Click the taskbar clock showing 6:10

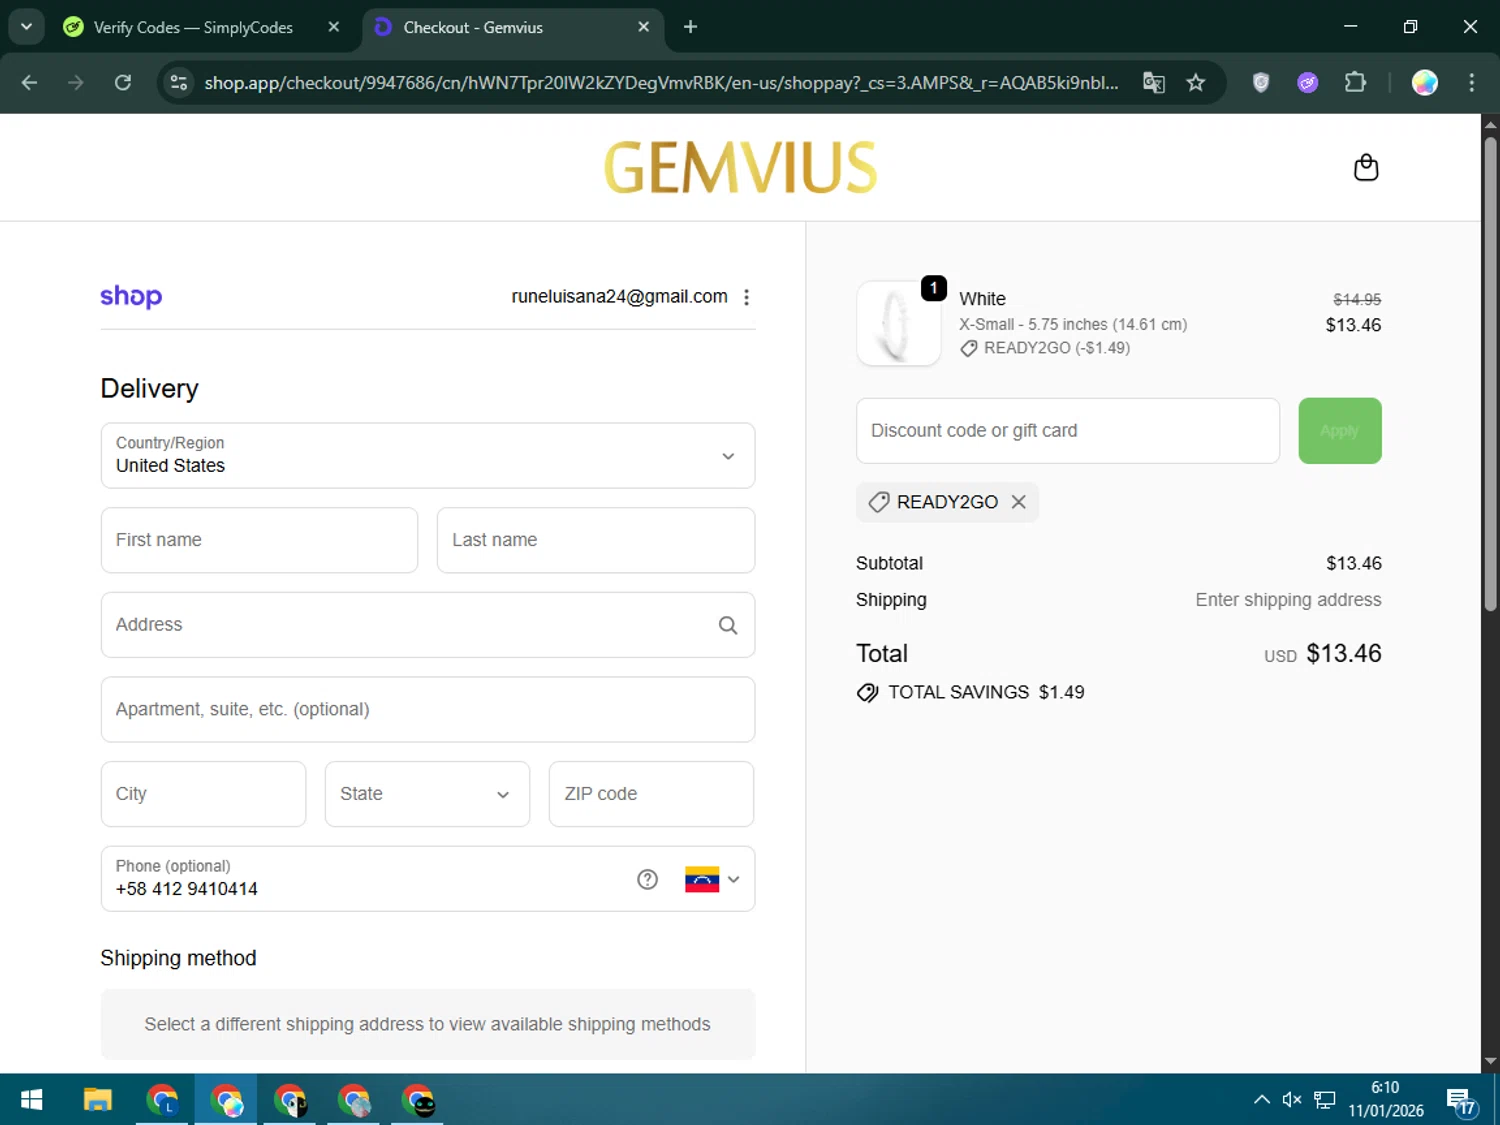click(x=1385, y=1099)
